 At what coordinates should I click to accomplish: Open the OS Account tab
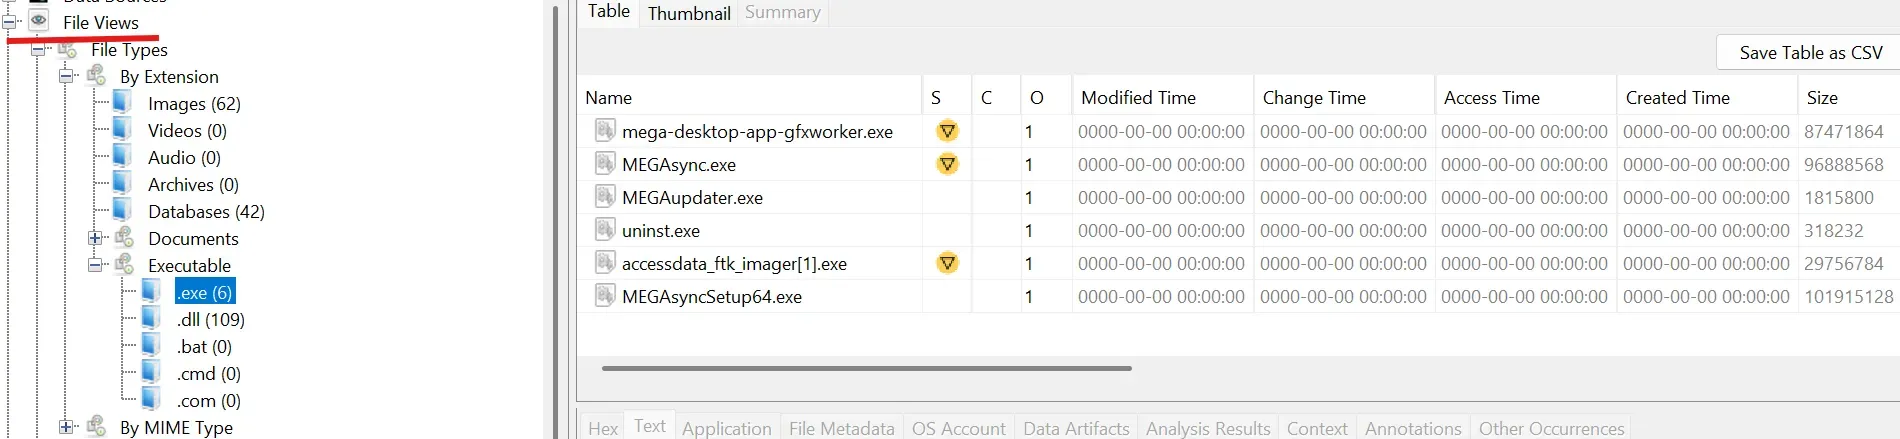point(959,428)
